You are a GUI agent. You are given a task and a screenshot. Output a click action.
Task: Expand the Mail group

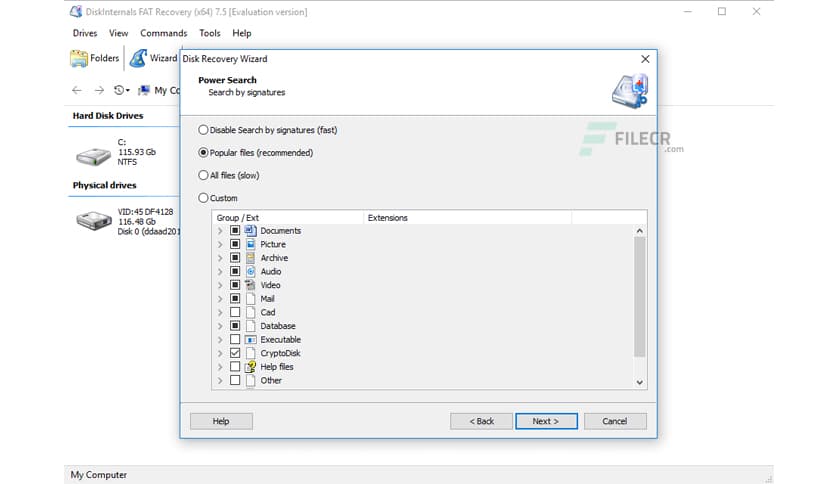coord(220,299)
